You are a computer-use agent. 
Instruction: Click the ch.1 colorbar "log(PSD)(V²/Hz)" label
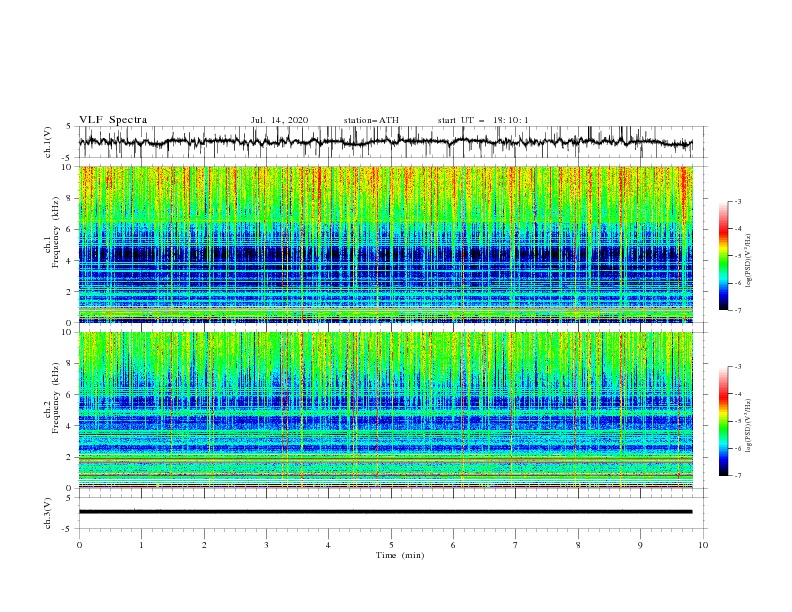[748, 260]
